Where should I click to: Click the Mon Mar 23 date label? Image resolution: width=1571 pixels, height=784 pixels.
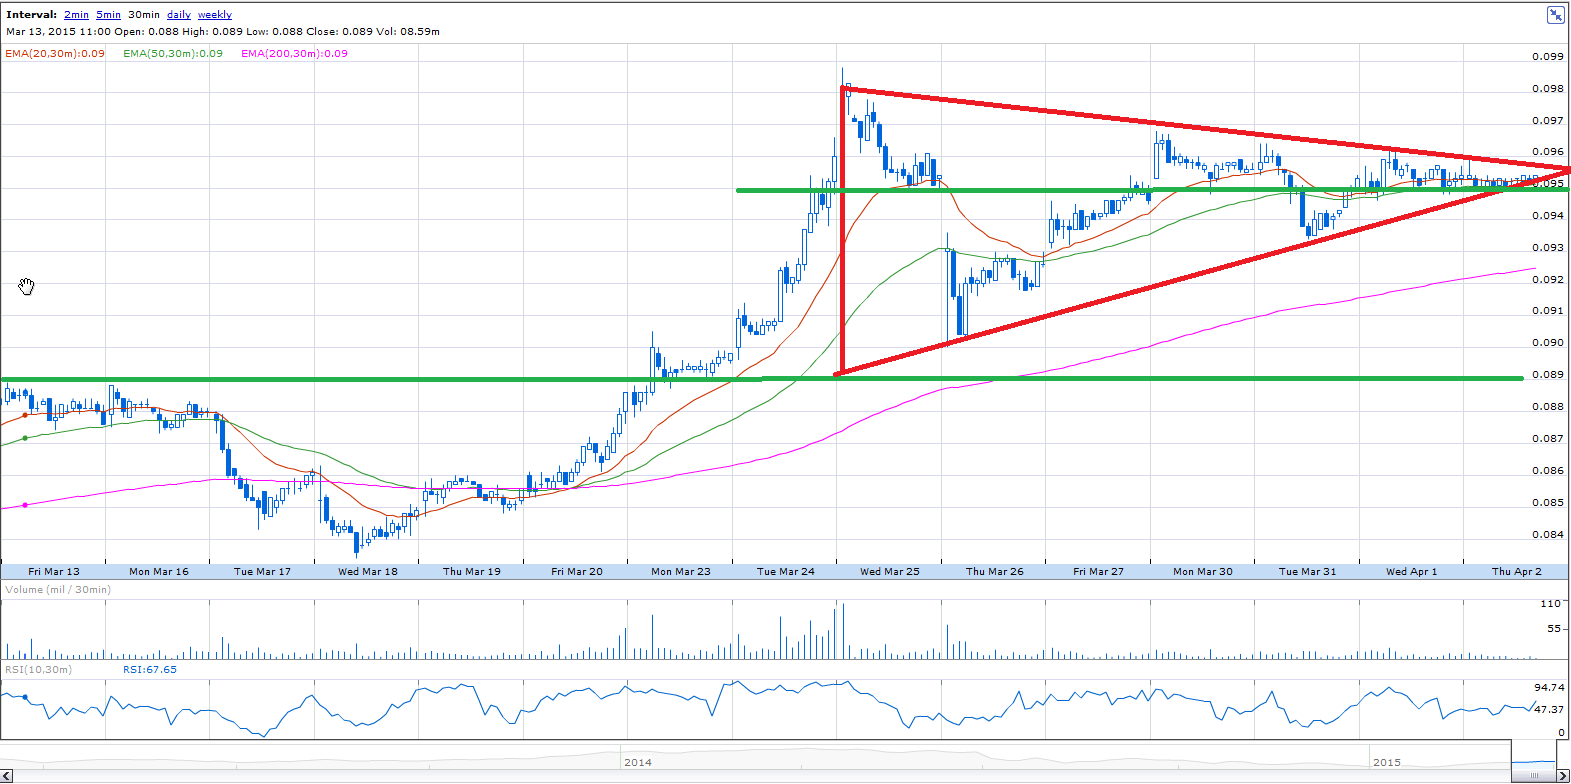click(681, 572)
